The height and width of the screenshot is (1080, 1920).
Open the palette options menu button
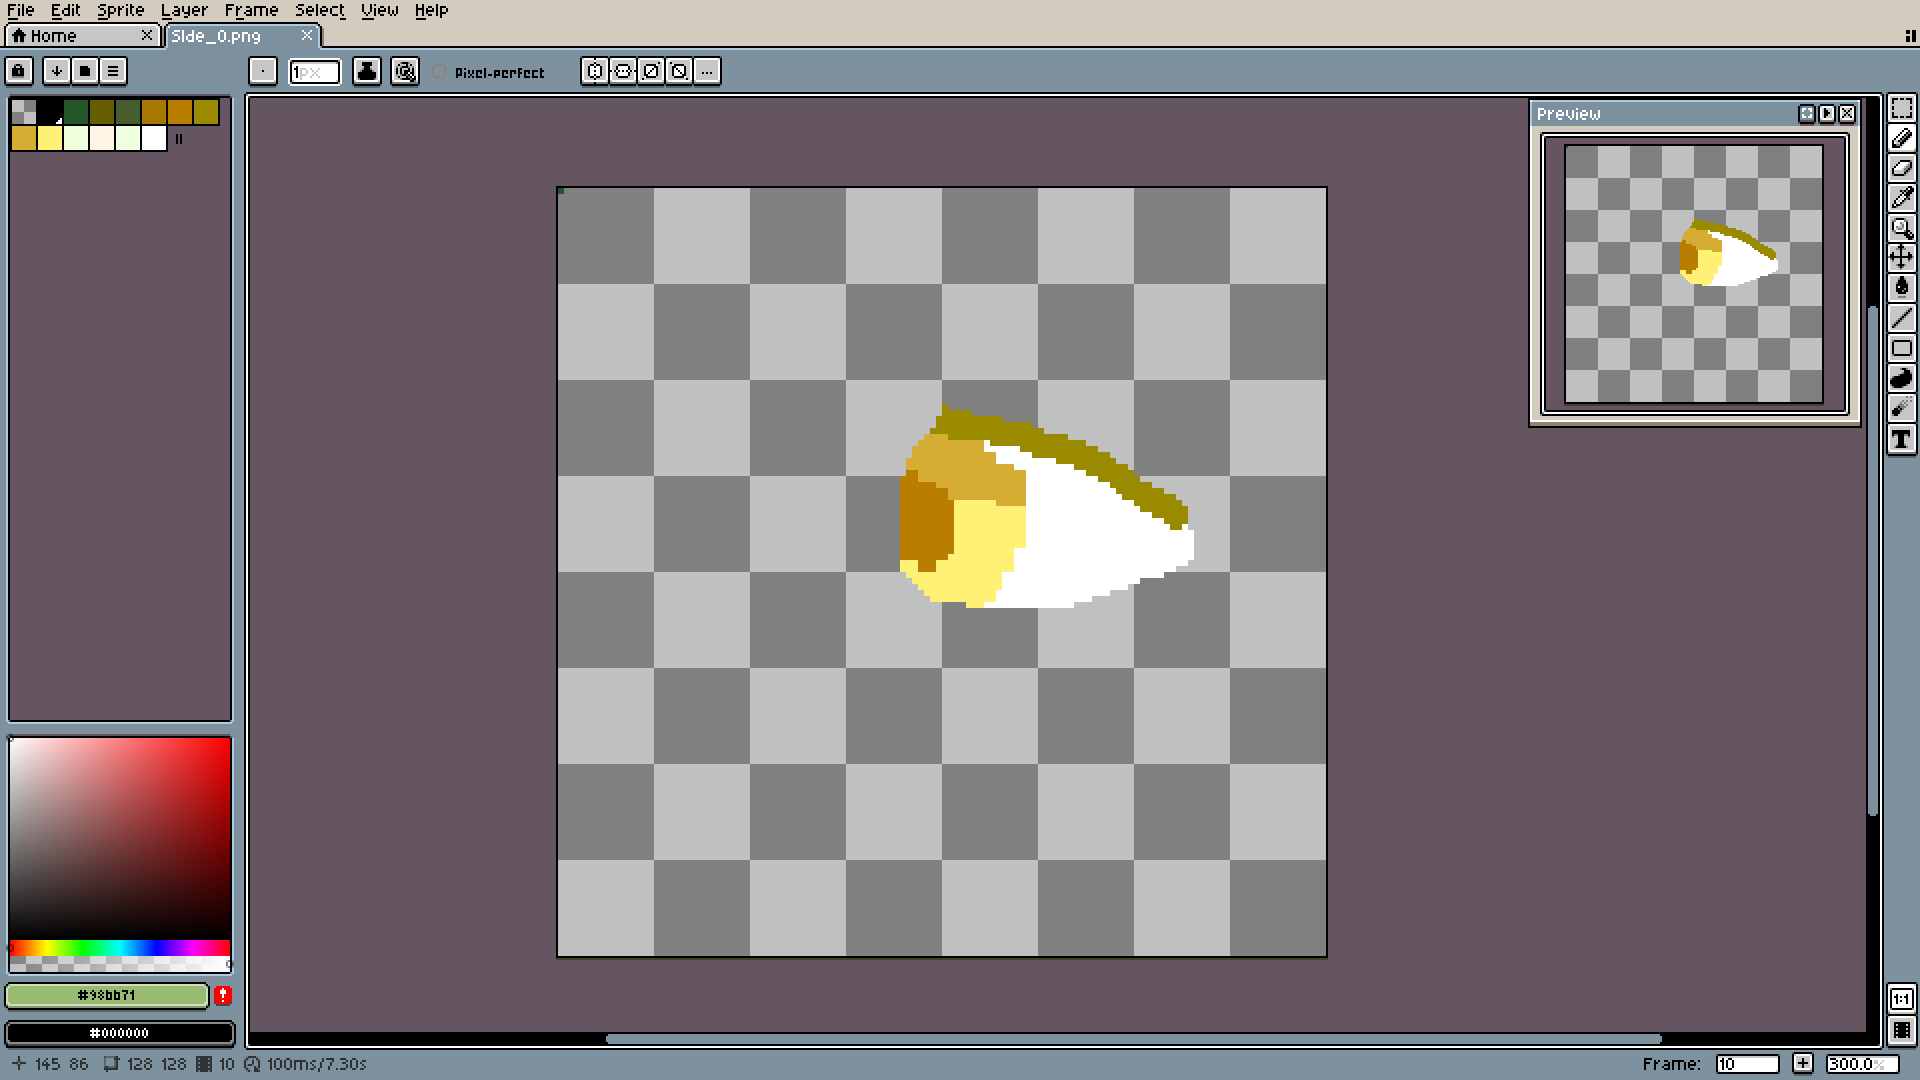coord(113,71)
